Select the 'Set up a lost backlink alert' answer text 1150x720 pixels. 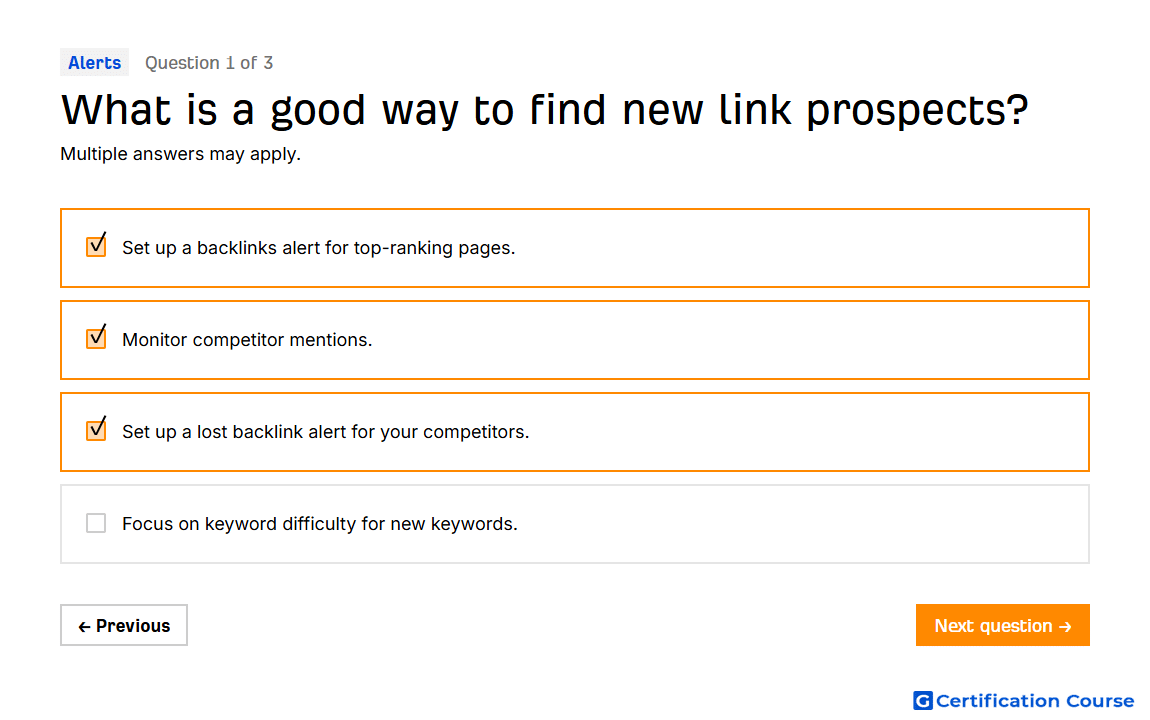coord(326,432)
